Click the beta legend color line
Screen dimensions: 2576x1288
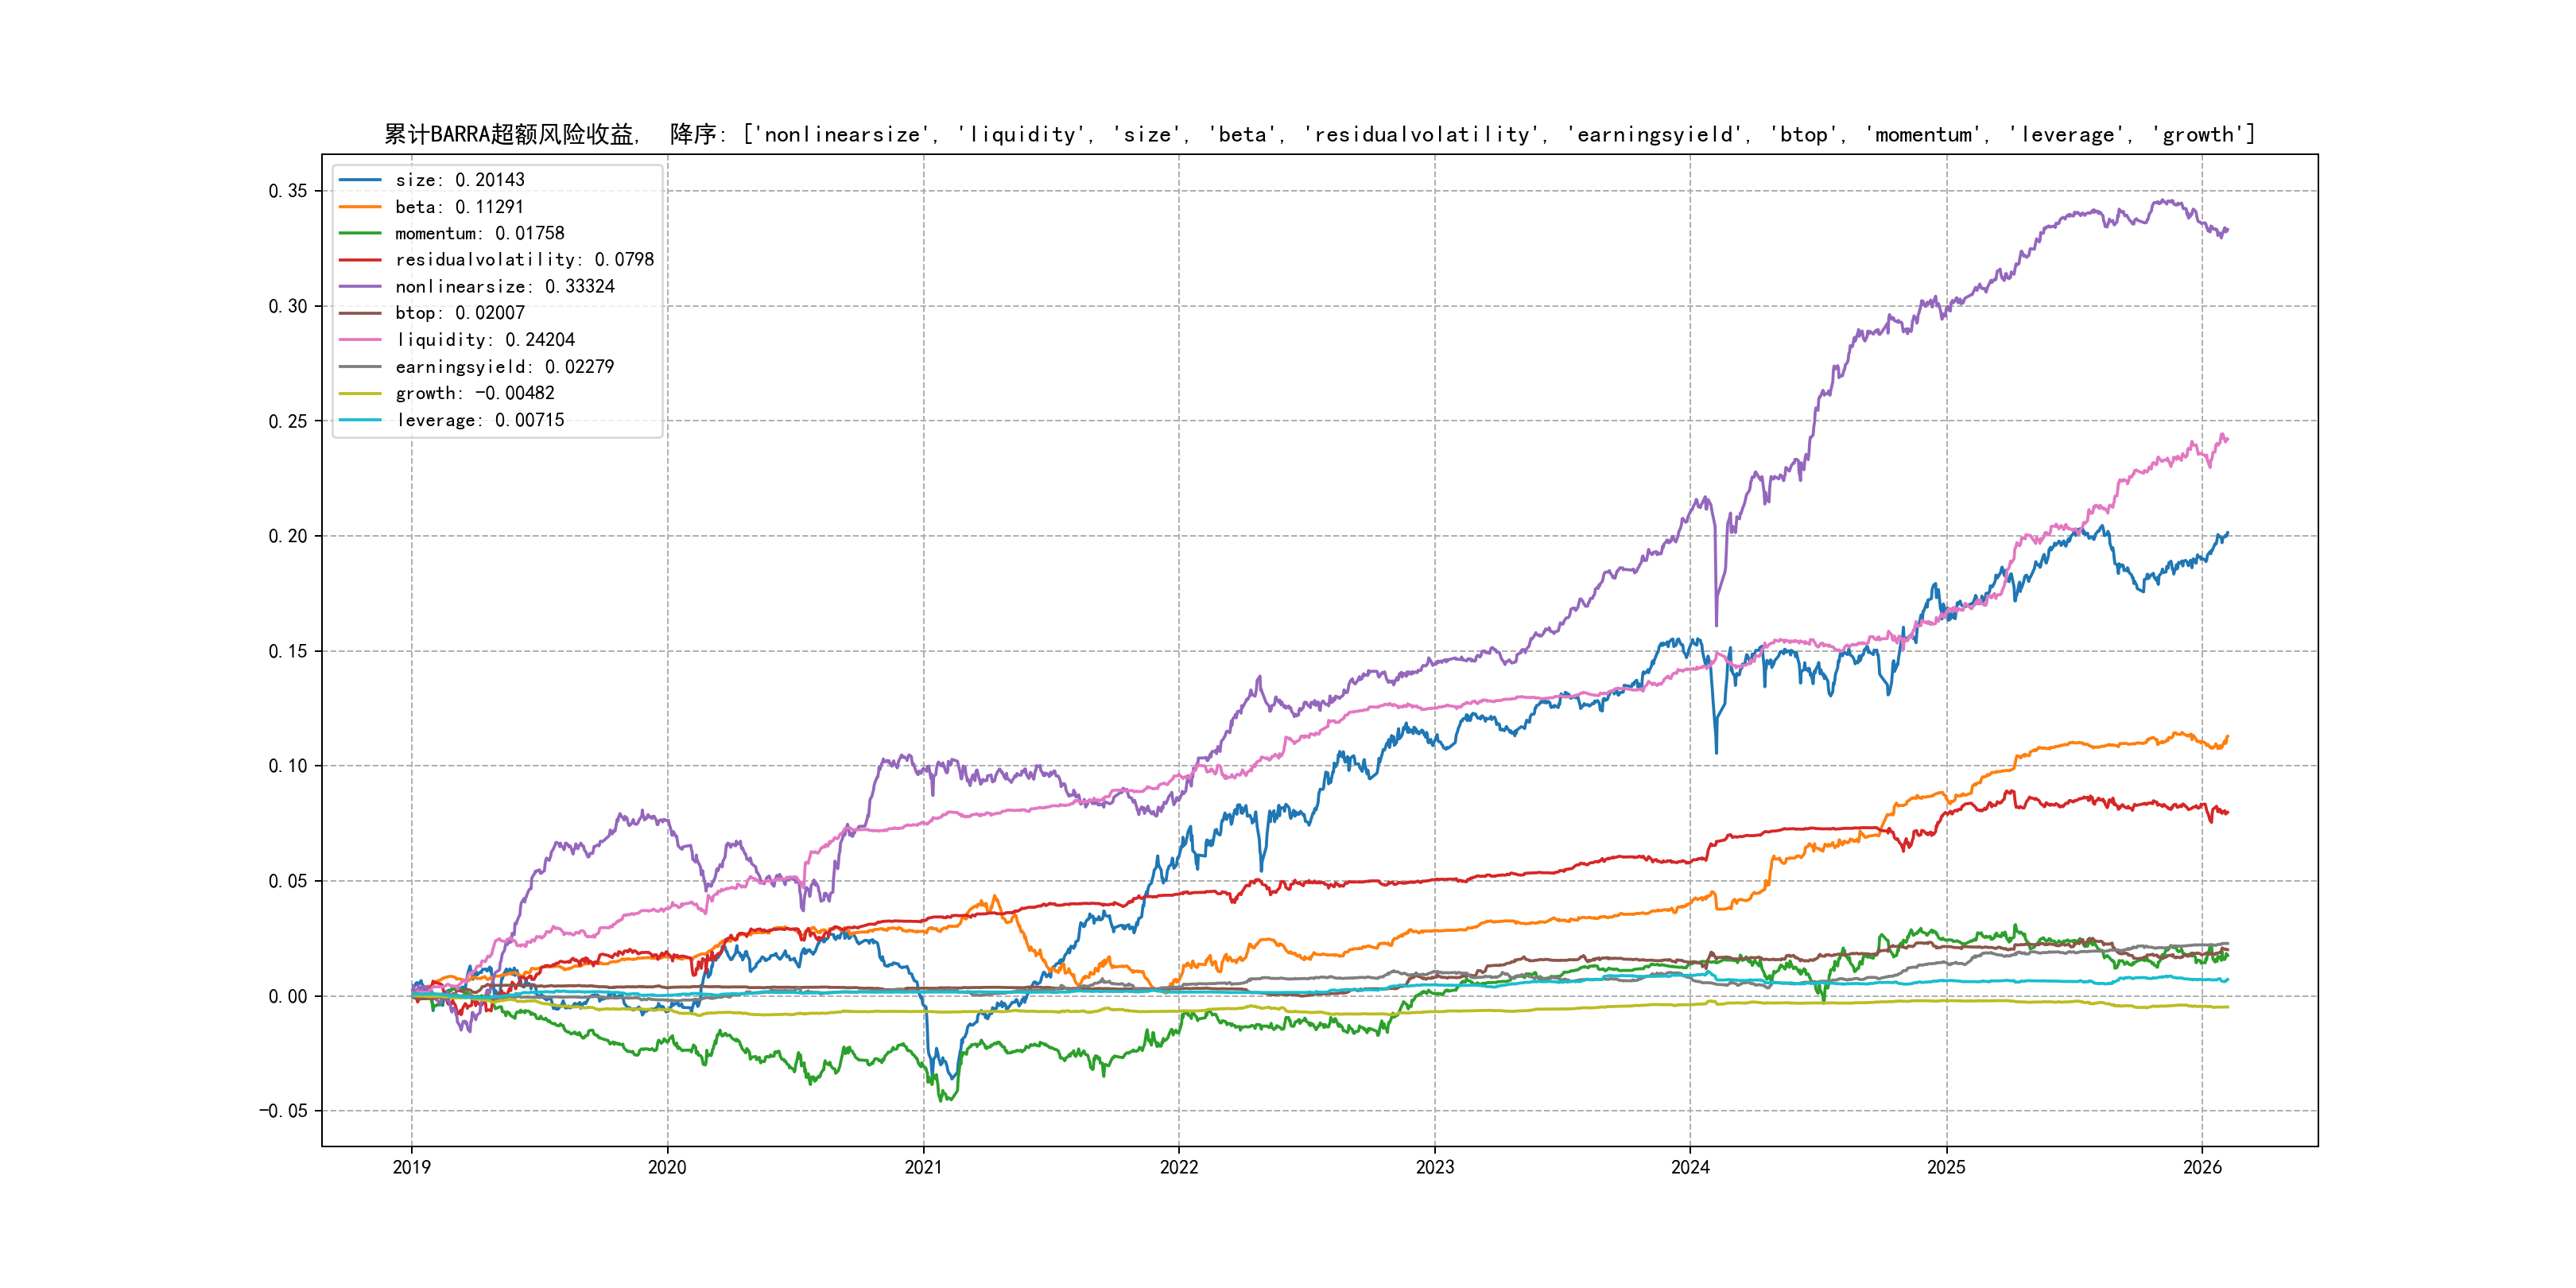360,207
